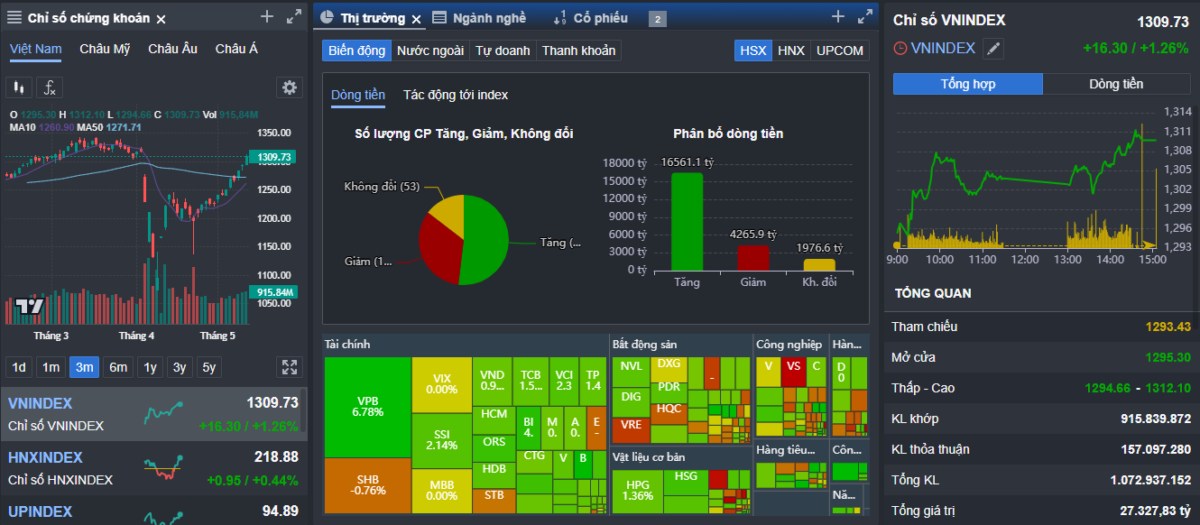Open the Cổ phiếu tab
Viewport: 1200px width, 525px height.
[x=600, y=18]
